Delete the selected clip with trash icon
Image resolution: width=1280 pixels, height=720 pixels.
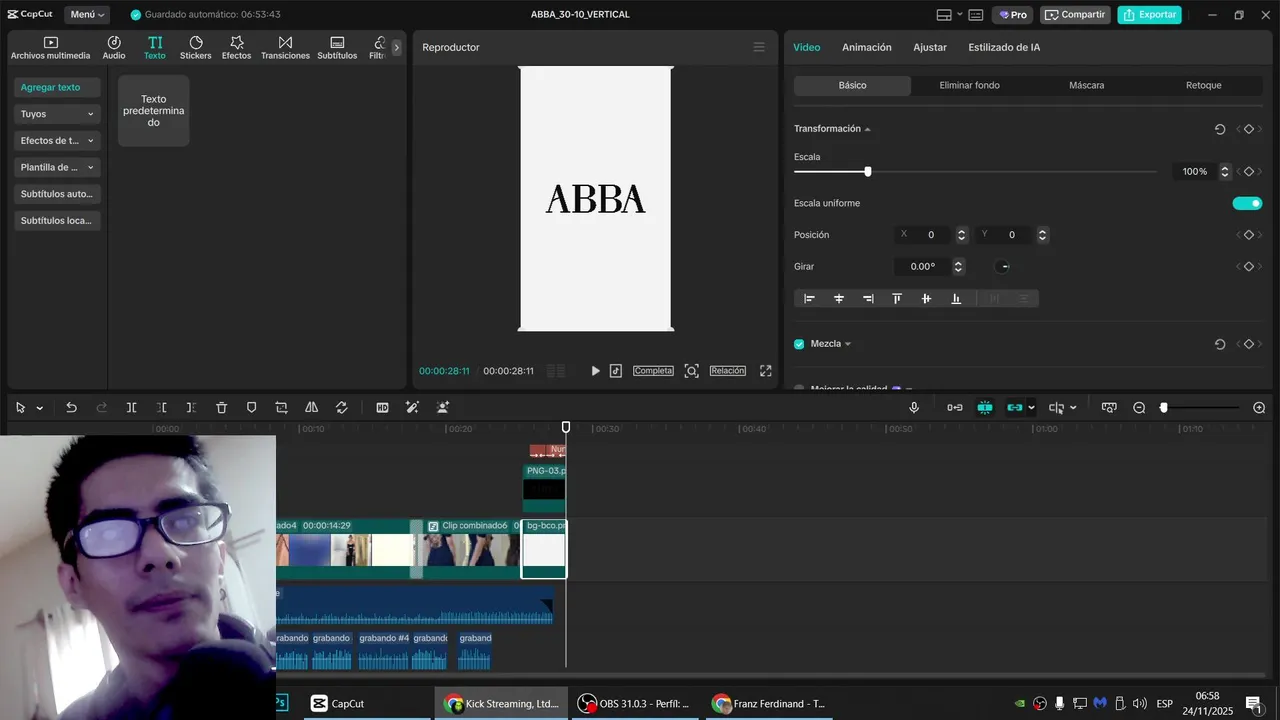pyautogui.click(x=222, y=408)
